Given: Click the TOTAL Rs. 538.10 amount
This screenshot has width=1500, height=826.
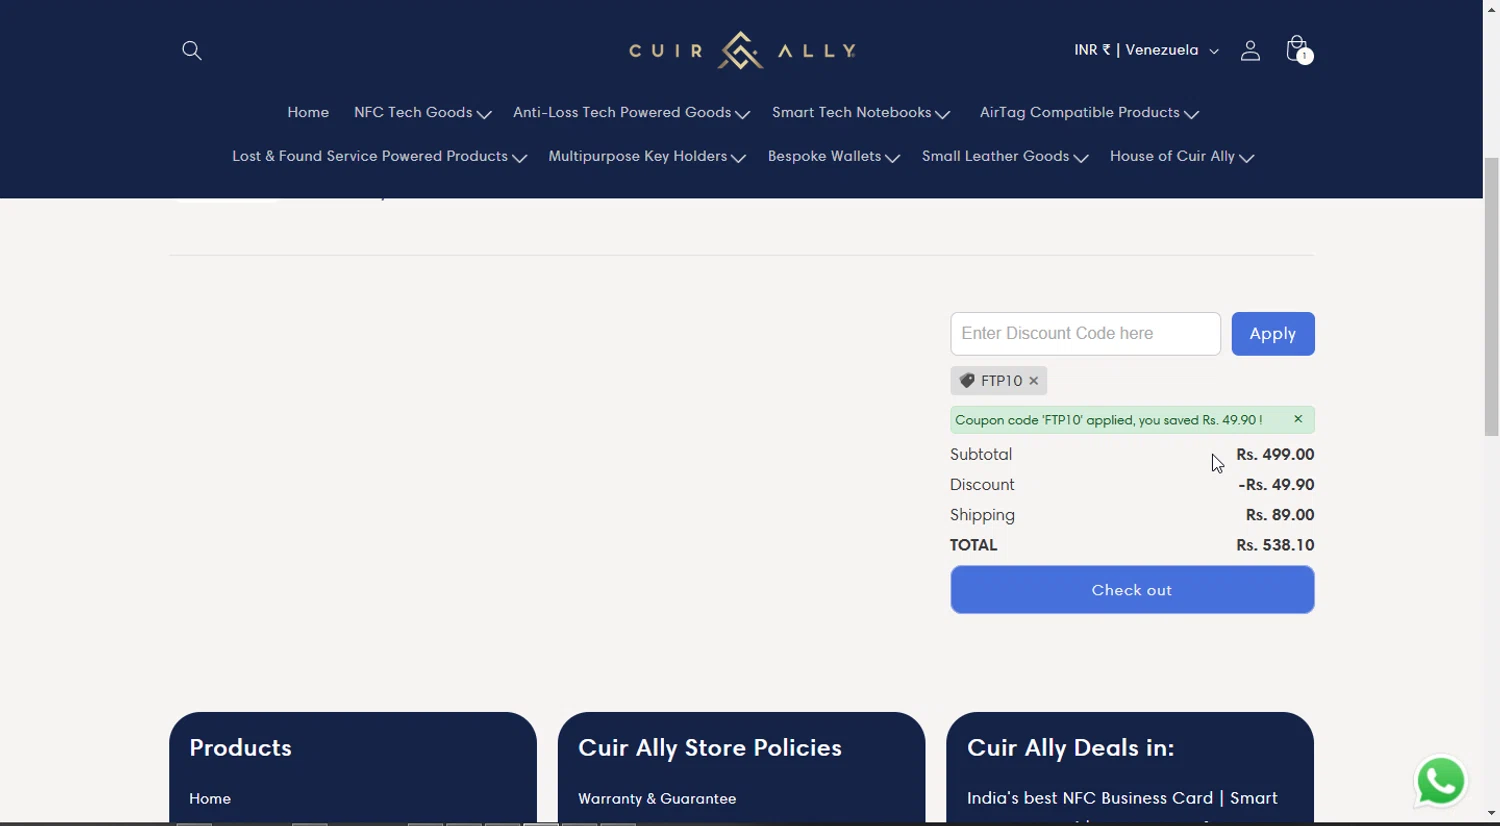Looking at the screenshot, I should click(1275, 546).
